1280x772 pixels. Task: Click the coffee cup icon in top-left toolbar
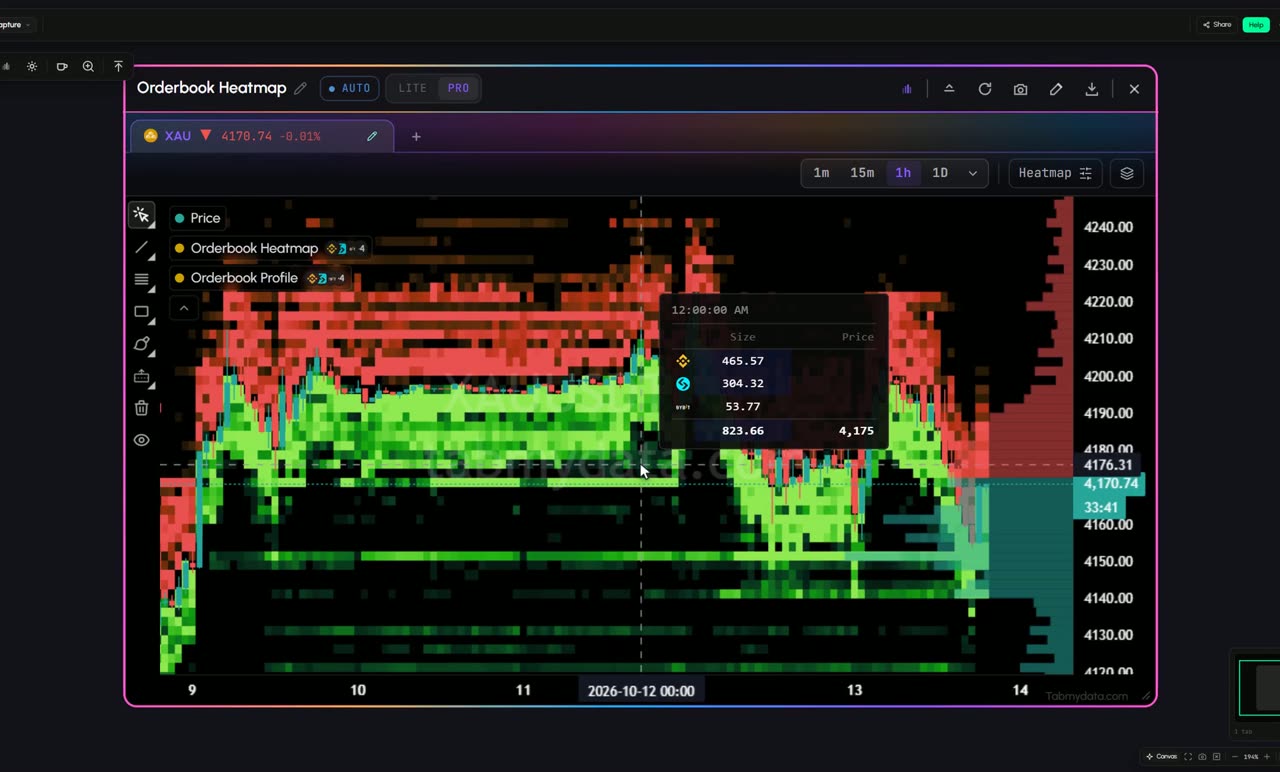[x=61, y=66]
